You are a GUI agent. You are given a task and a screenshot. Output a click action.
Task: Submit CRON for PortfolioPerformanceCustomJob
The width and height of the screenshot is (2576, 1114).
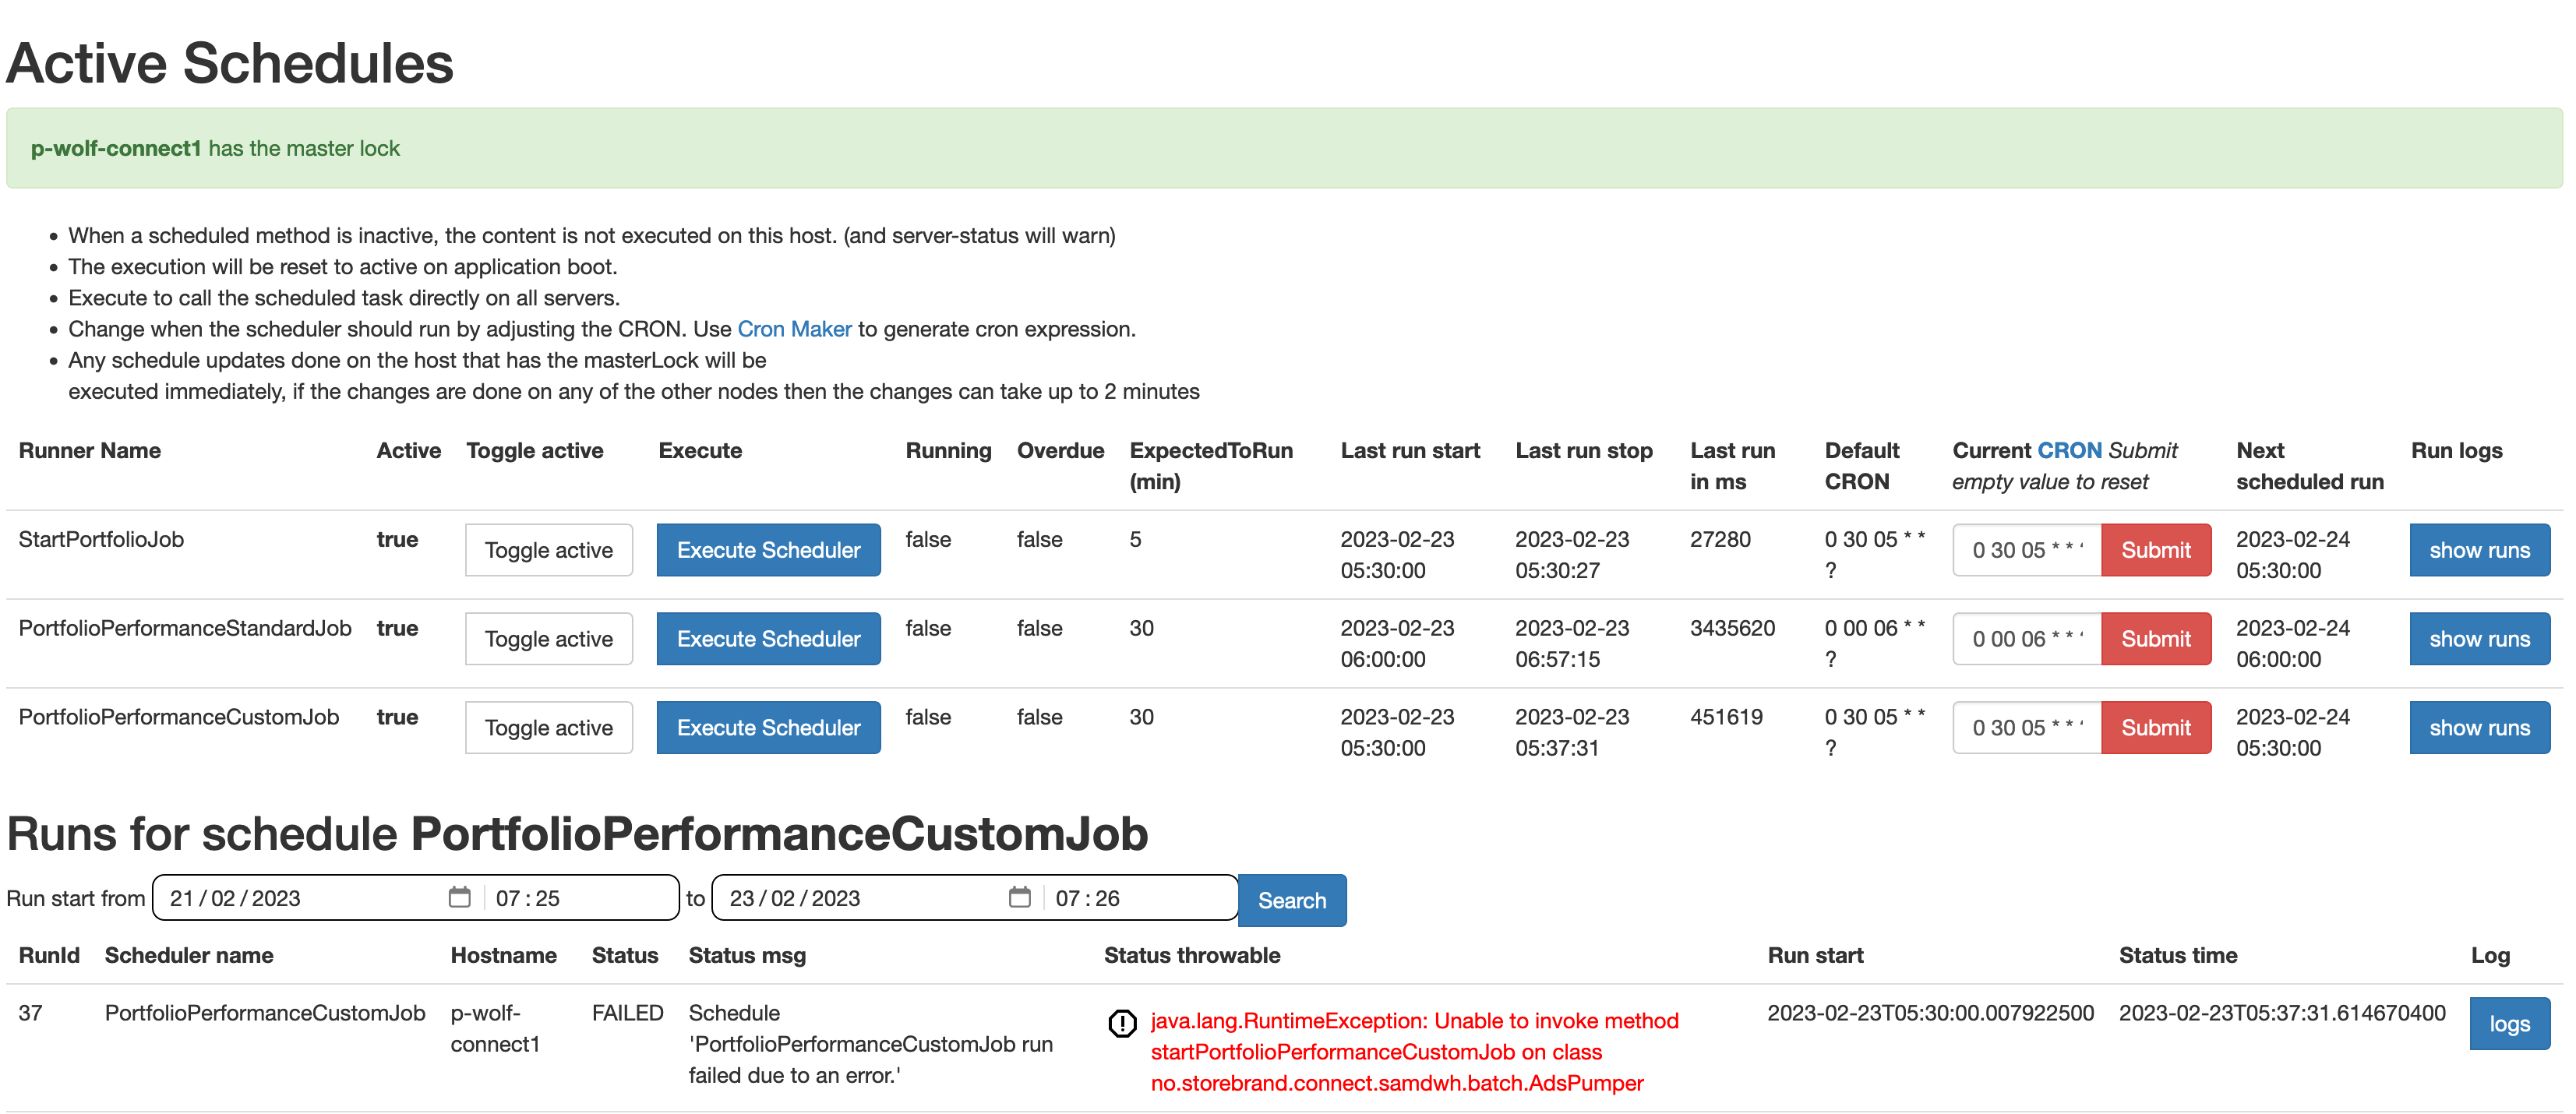click(2155, 728)
